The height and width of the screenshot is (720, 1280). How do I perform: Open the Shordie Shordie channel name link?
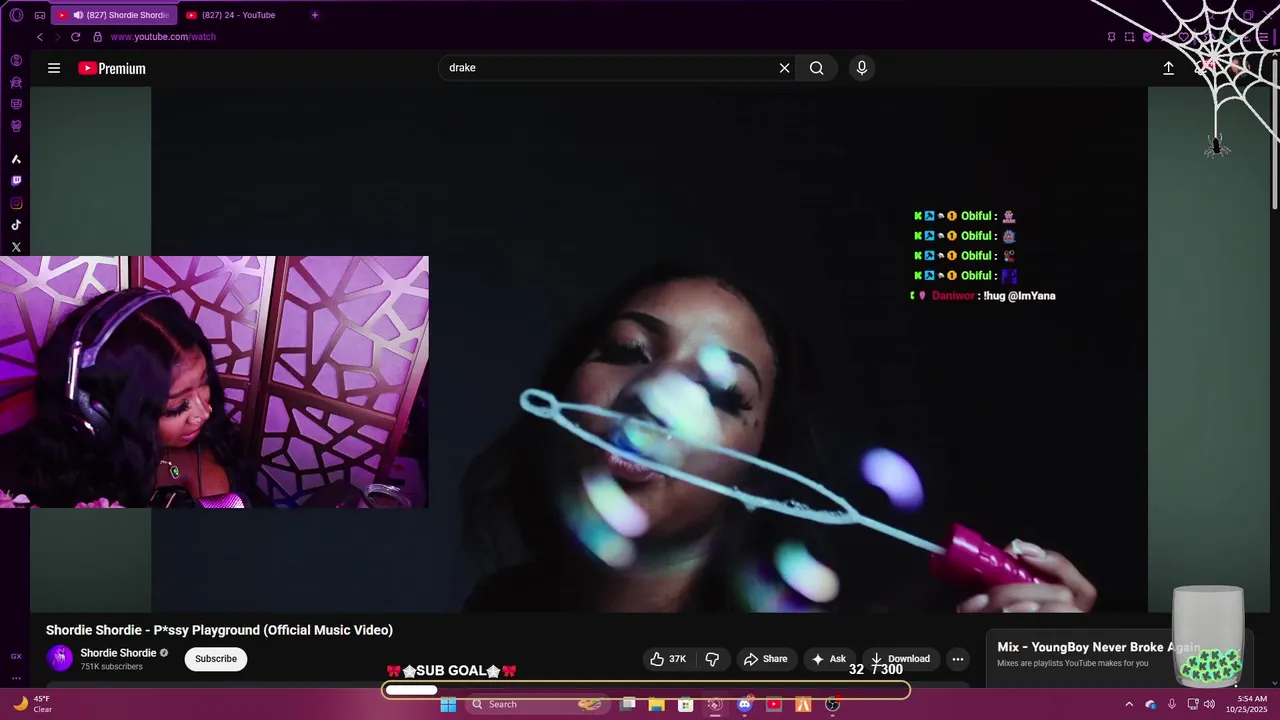pos(118,653)
